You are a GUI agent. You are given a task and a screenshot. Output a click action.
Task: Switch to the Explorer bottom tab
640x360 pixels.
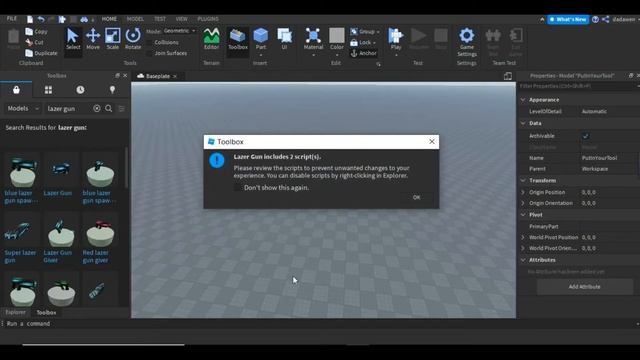pos(16,312)
